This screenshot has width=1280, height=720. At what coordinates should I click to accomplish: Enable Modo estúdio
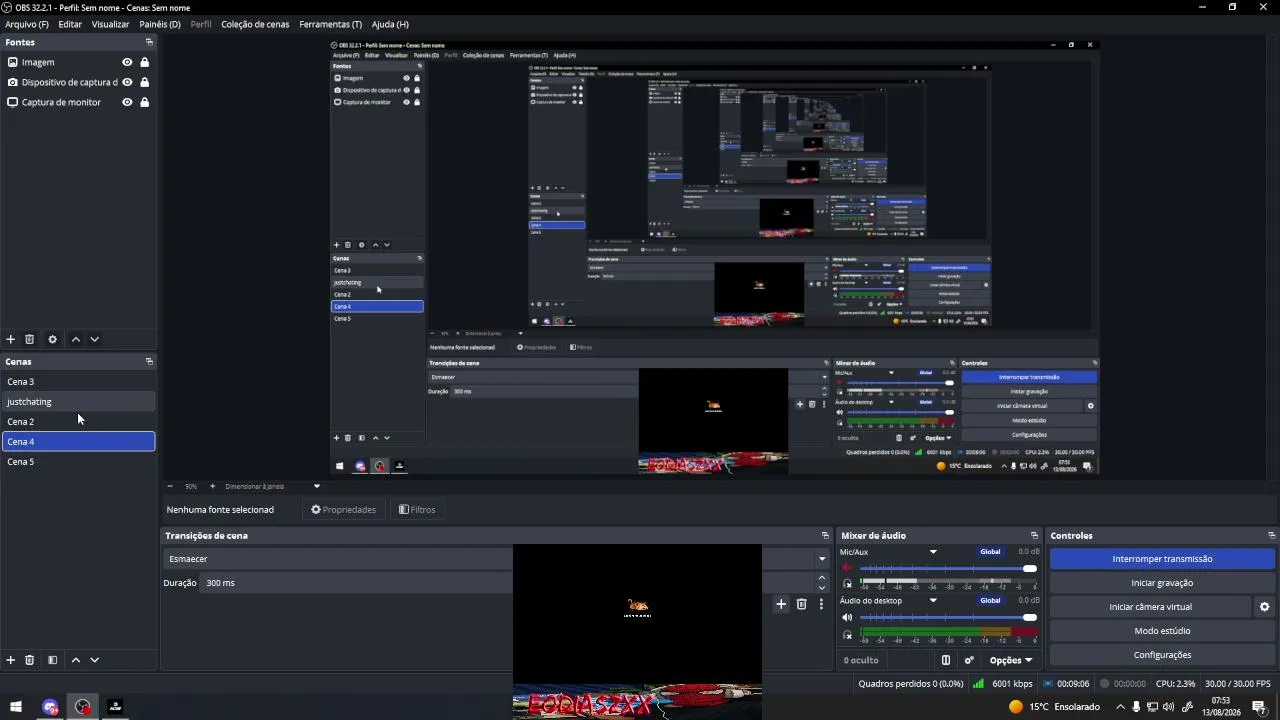pos(1162,631)
